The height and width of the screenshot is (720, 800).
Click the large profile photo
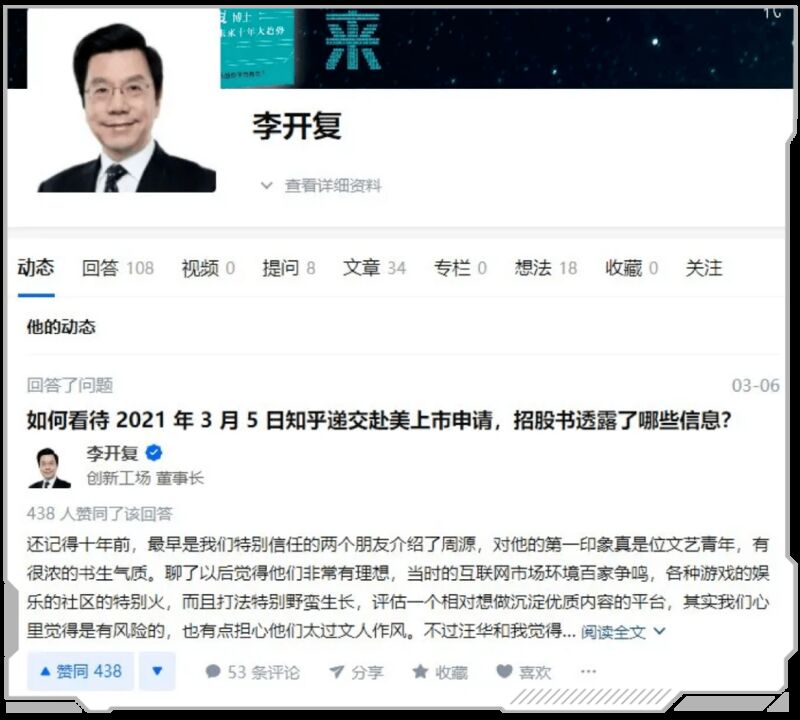tap(127, 108)
